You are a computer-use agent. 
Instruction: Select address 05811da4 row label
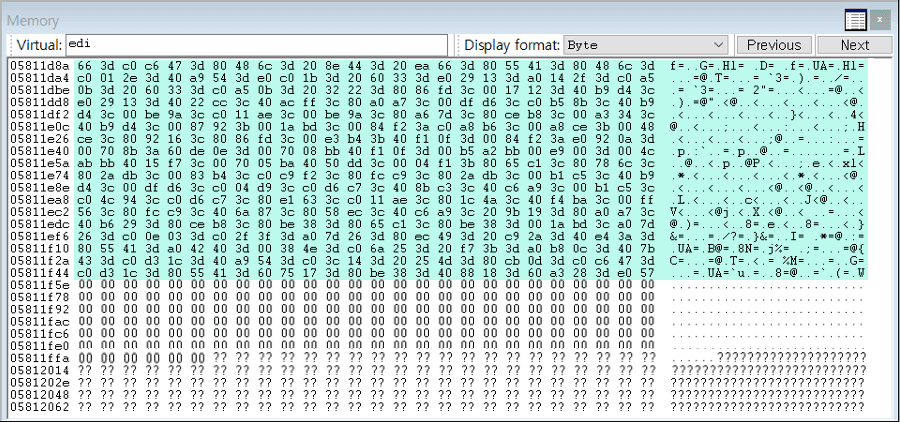40,76
